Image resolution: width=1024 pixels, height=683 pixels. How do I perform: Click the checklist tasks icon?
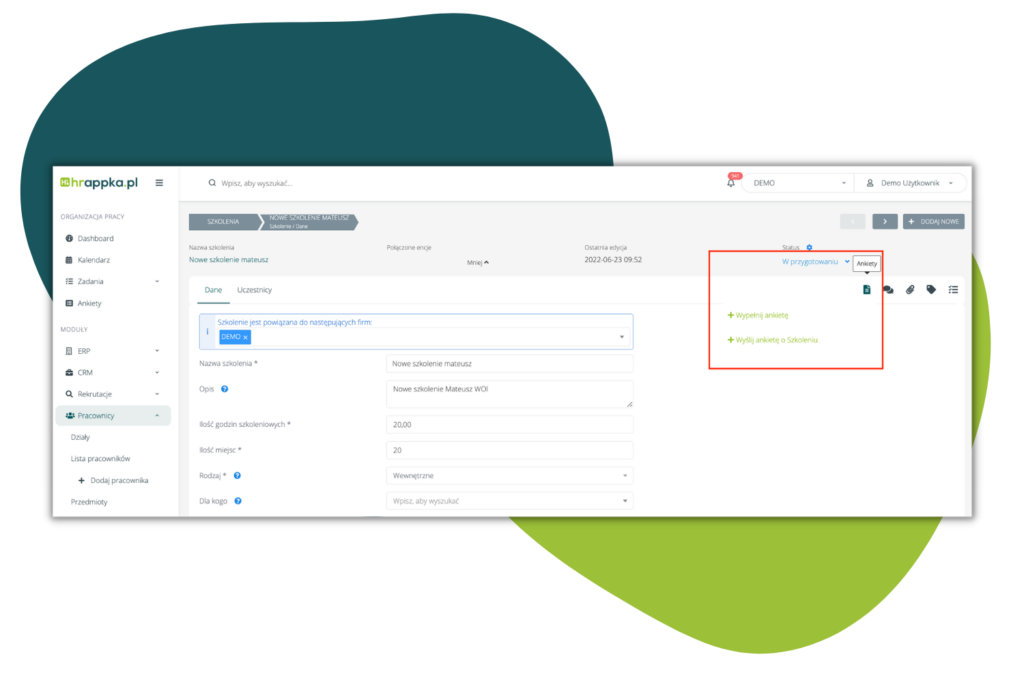tap(953, 290)
